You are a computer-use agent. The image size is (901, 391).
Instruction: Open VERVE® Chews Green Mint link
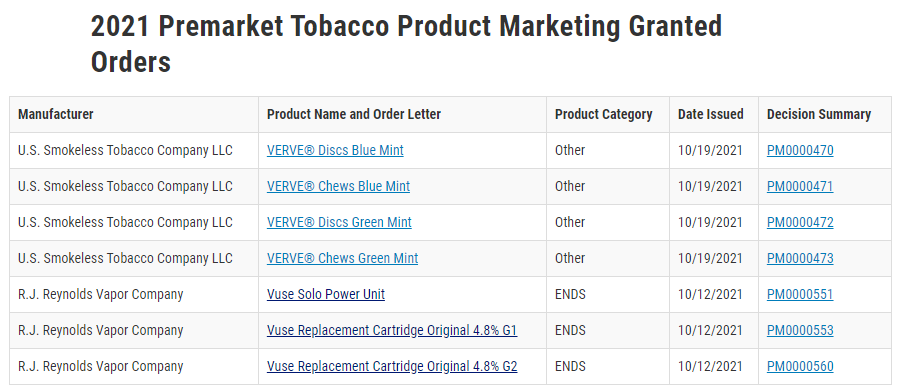342,258
